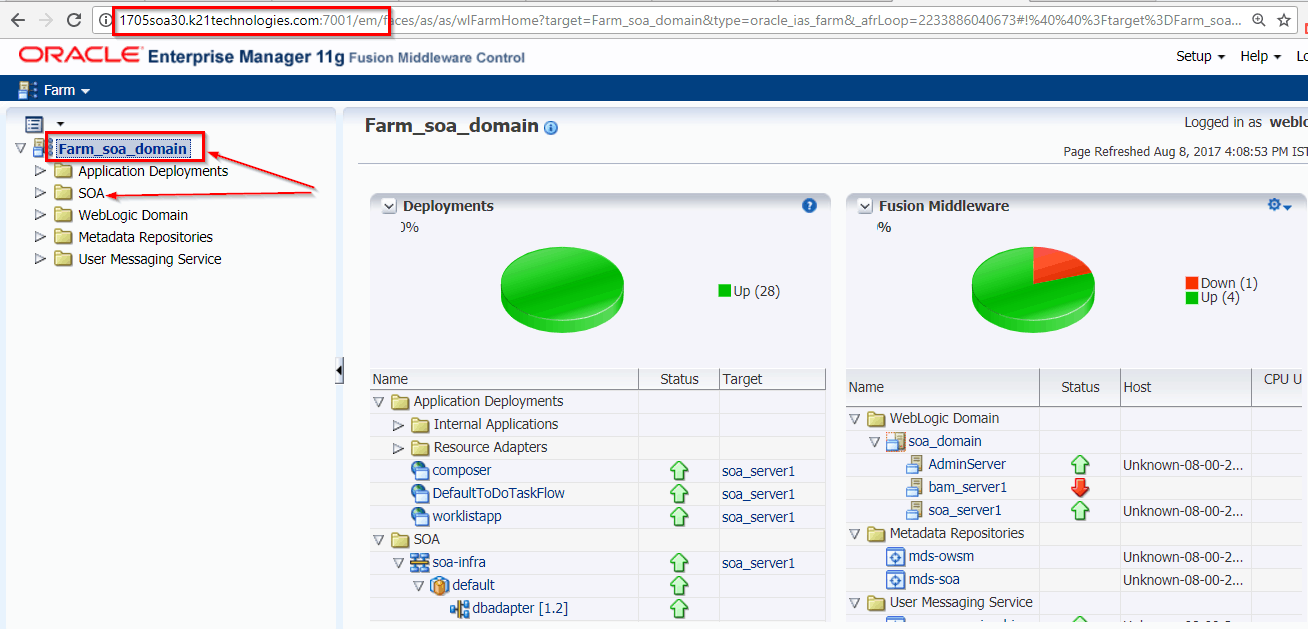1308x629 pixels.
Task: Select Farm_soa_domain in the navigation tree
Action: (123, 149)
